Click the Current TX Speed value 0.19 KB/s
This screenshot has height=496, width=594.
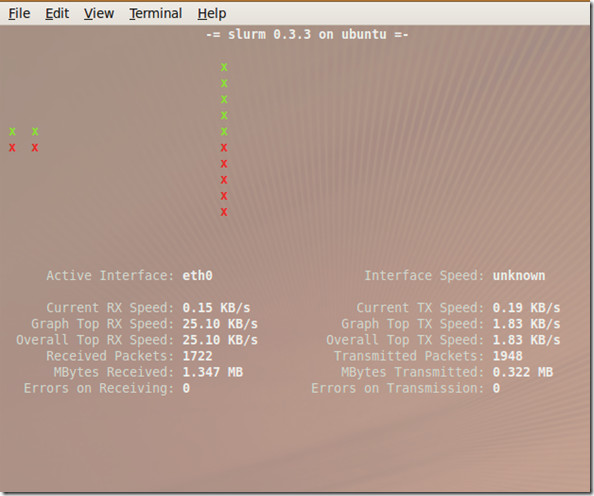(x=526, y=308)
